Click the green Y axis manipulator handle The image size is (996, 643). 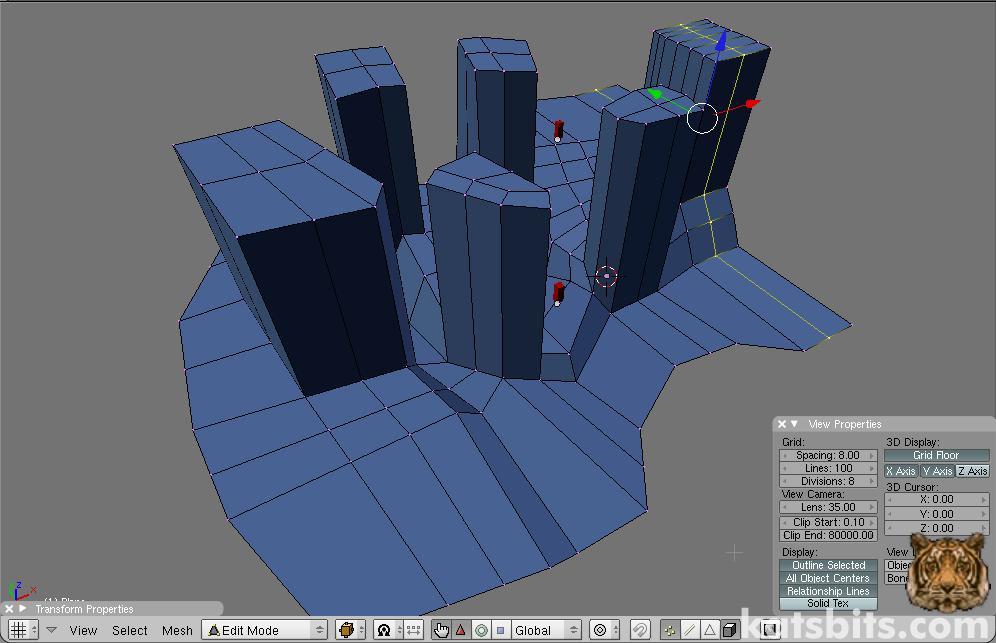point(654,94)
